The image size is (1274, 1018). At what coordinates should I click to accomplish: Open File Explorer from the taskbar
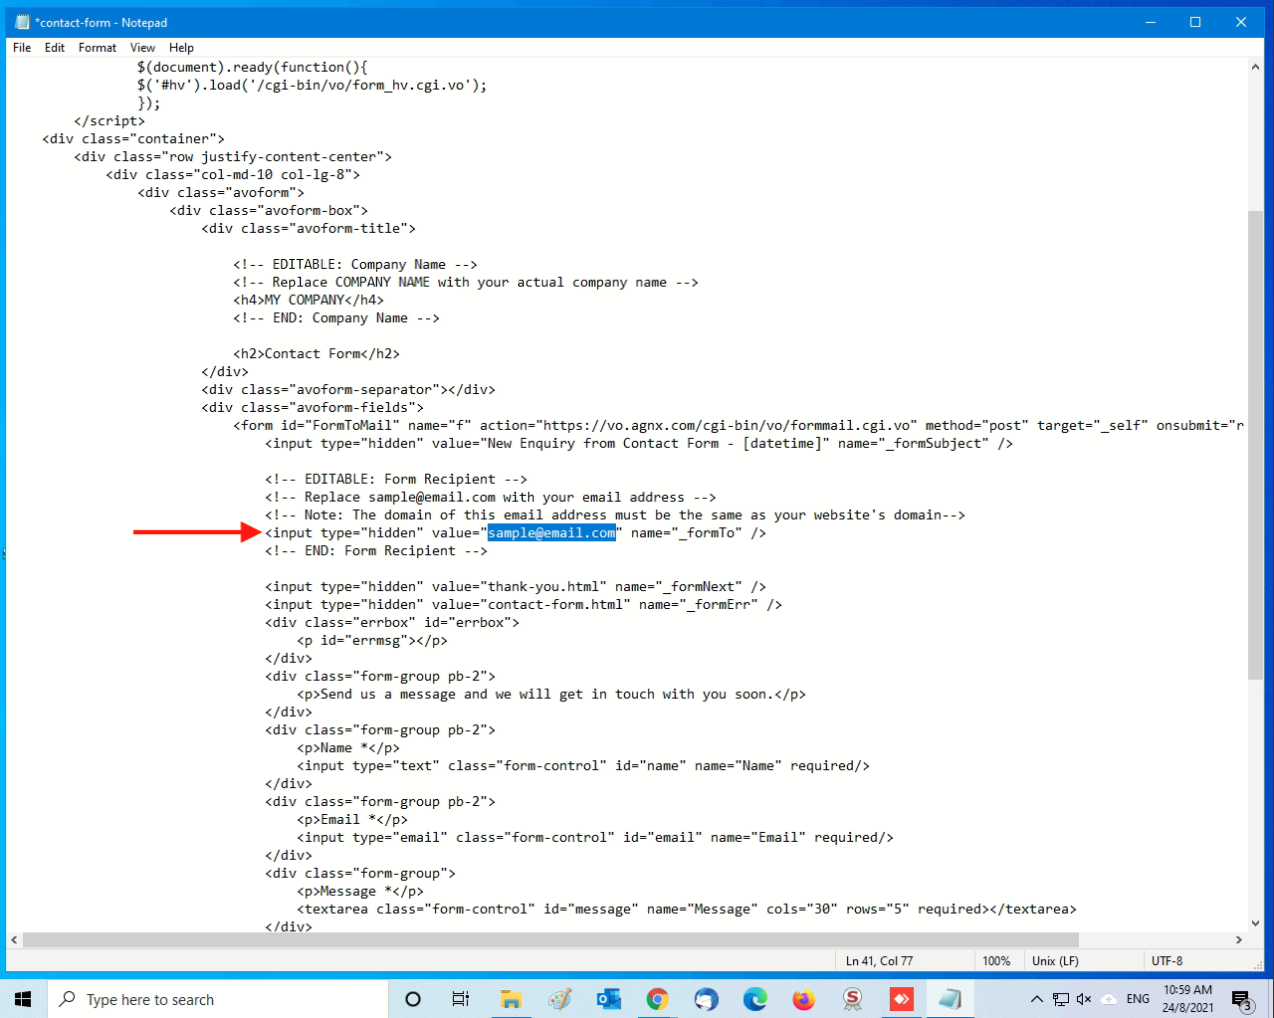coord(511,999)
